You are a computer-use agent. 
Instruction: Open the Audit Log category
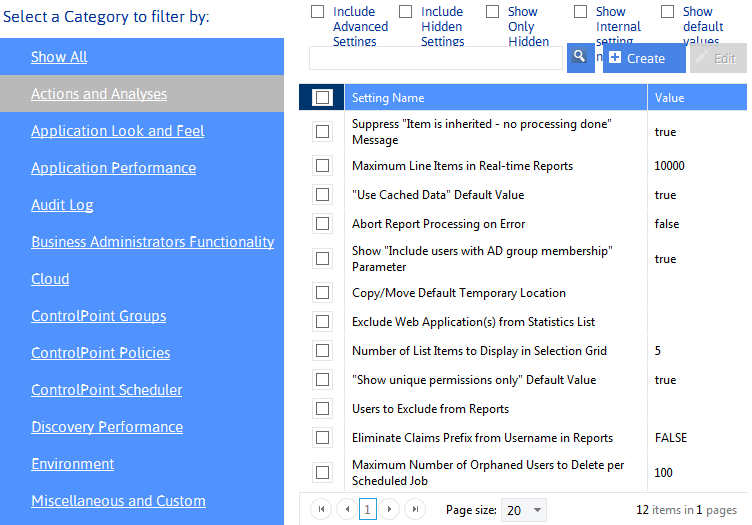(62, 205)
